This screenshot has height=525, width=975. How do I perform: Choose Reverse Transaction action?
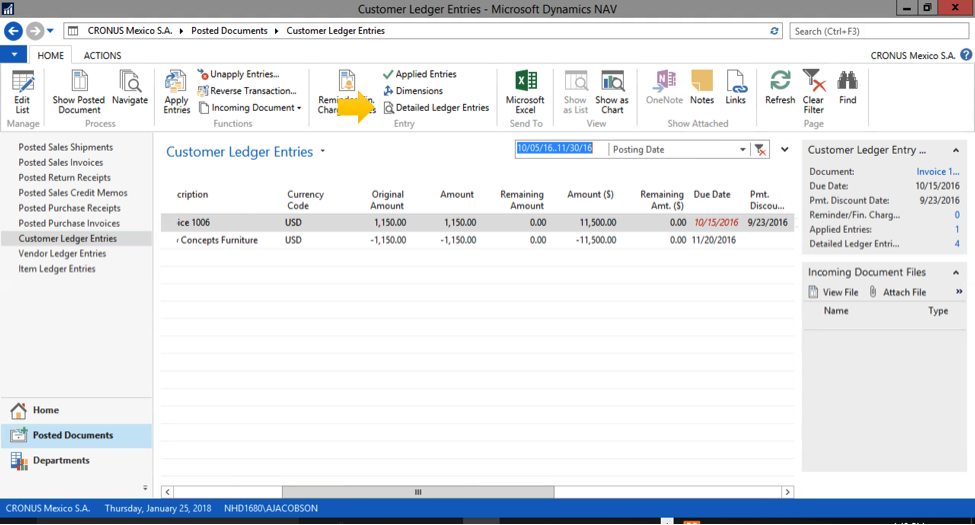tap(247, 91)
